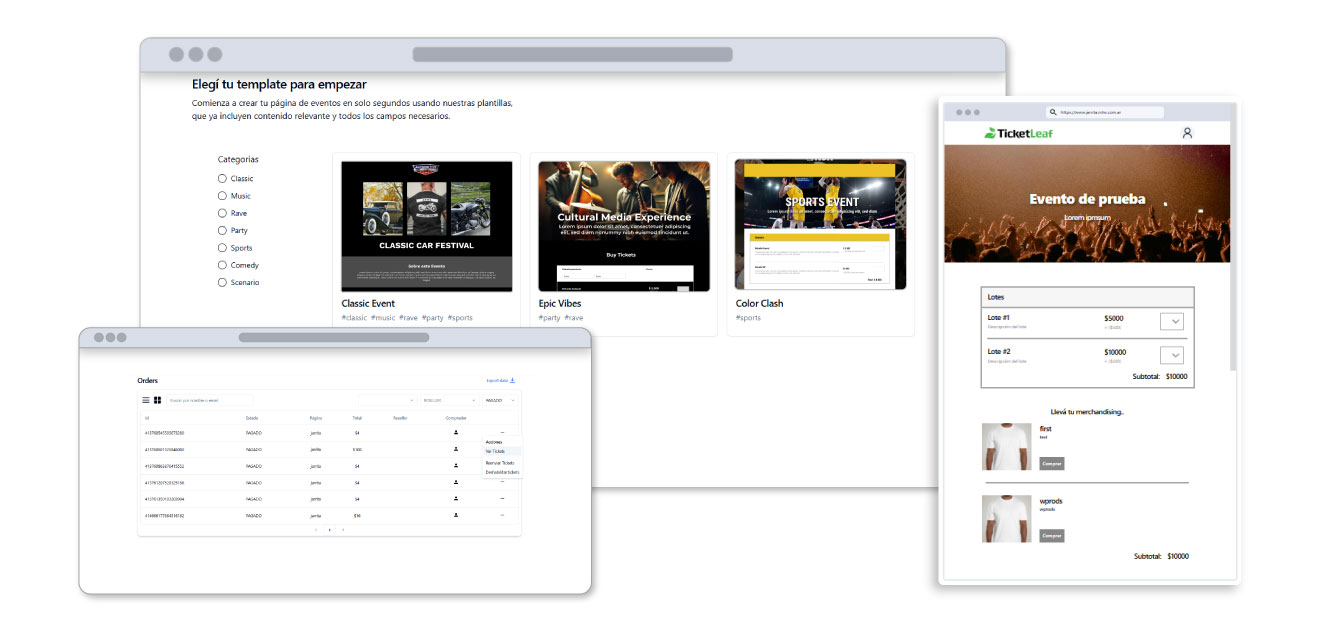Select the Classic category radio button
This screenshot has height=622, width=1326.
(222, 178)
